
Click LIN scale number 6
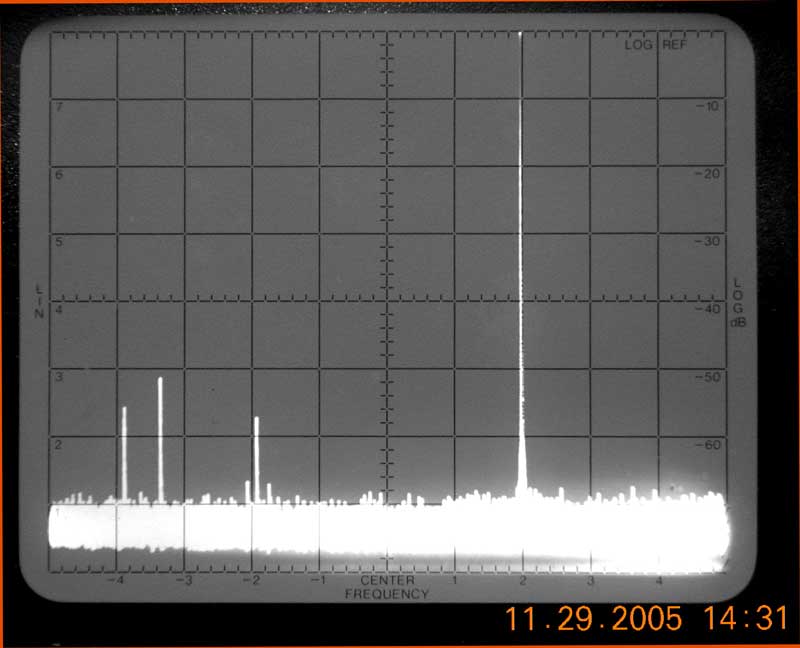[59, 175]
